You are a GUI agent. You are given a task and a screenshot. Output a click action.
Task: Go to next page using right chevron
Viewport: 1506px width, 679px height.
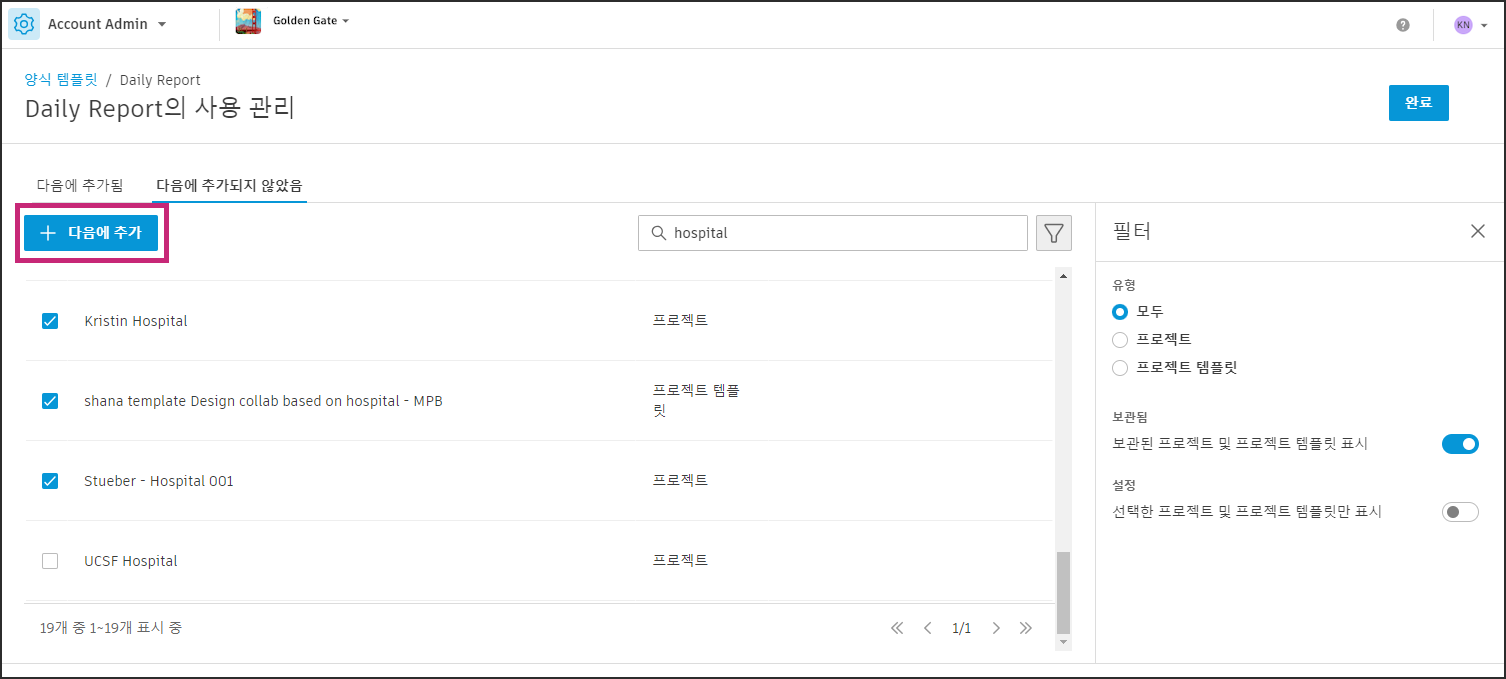tap(996, 627)
